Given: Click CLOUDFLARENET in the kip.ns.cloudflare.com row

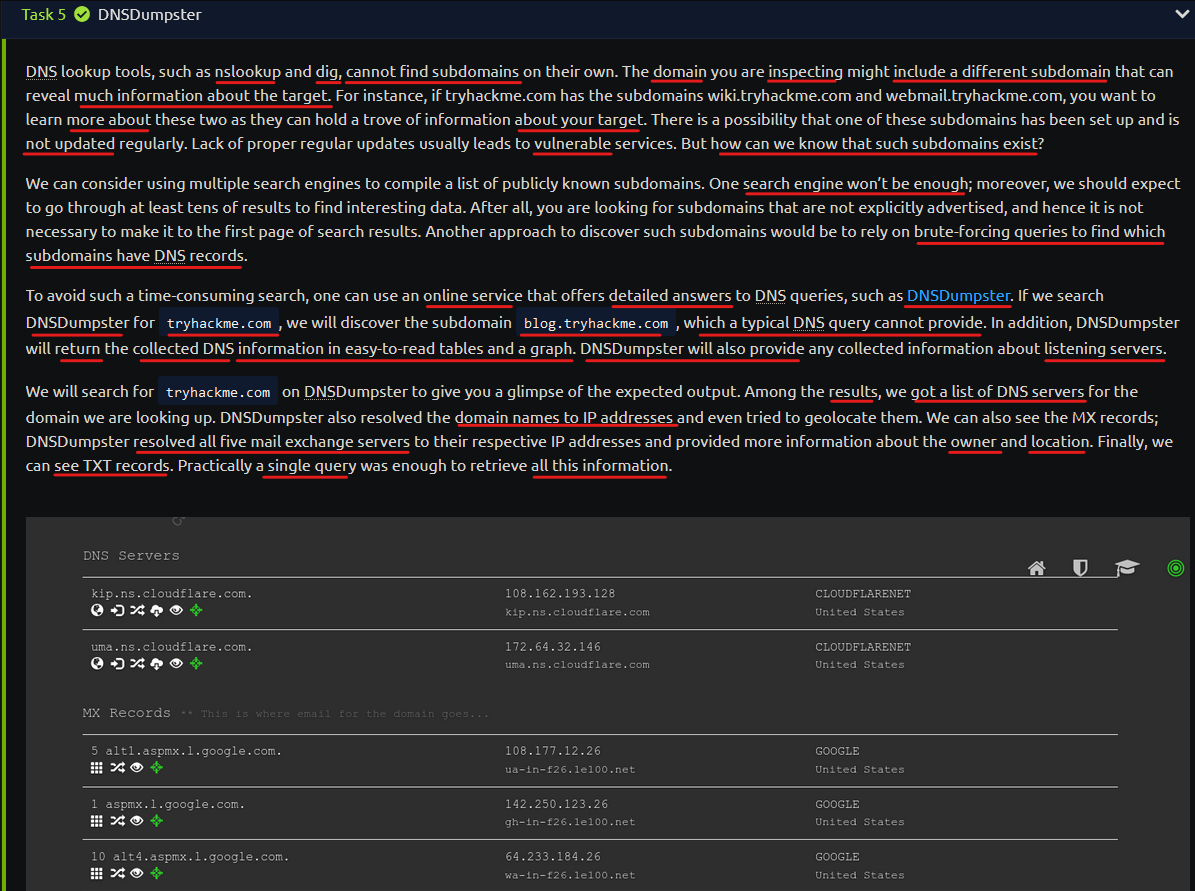Looking at the screenshot, I should coord(863,594).
